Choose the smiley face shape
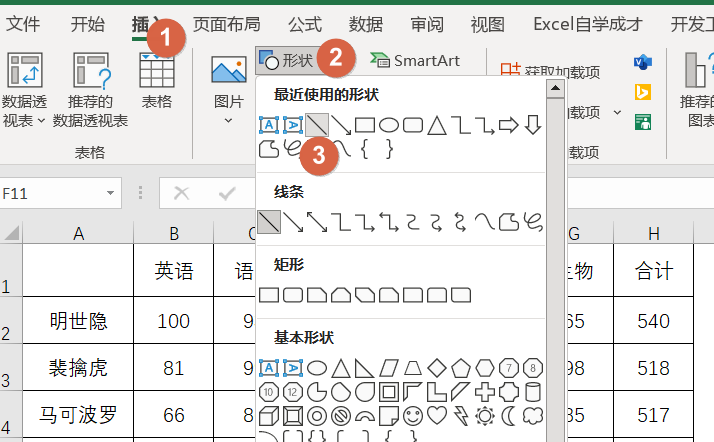 click(413, 416)
